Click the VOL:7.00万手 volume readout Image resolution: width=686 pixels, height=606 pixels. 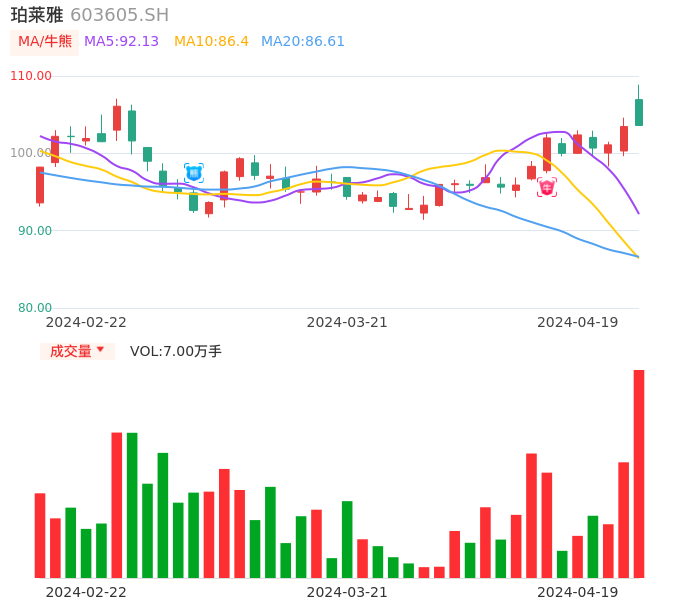(x=176, y=351)
